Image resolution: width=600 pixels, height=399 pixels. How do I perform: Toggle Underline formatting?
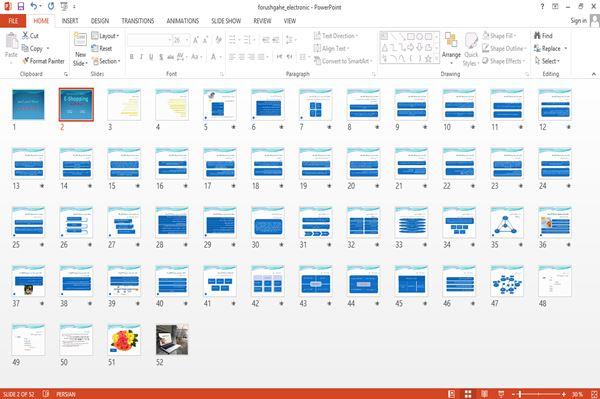[151, 57]
